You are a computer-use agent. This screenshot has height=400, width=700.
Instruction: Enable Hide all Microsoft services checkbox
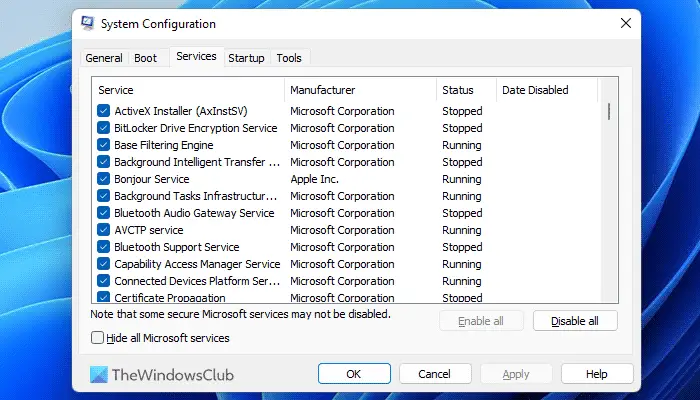click(x=97, y=338)
